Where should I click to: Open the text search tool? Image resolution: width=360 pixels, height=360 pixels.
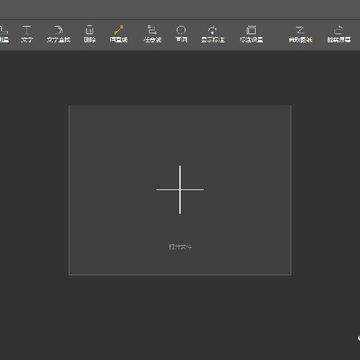point(59,34)
